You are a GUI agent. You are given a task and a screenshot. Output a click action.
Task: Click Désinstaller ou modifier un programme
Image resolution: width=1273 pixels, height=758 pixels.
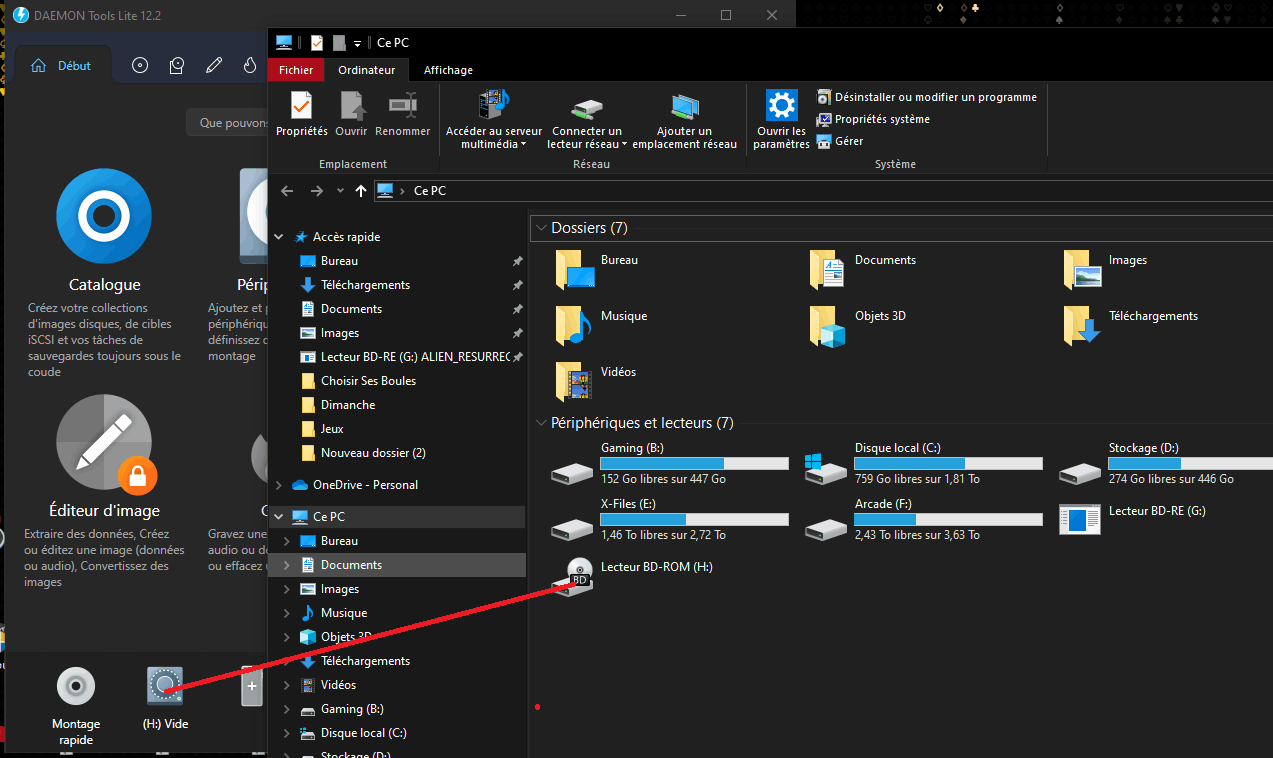pyautogui.click(x=927, y=97)
